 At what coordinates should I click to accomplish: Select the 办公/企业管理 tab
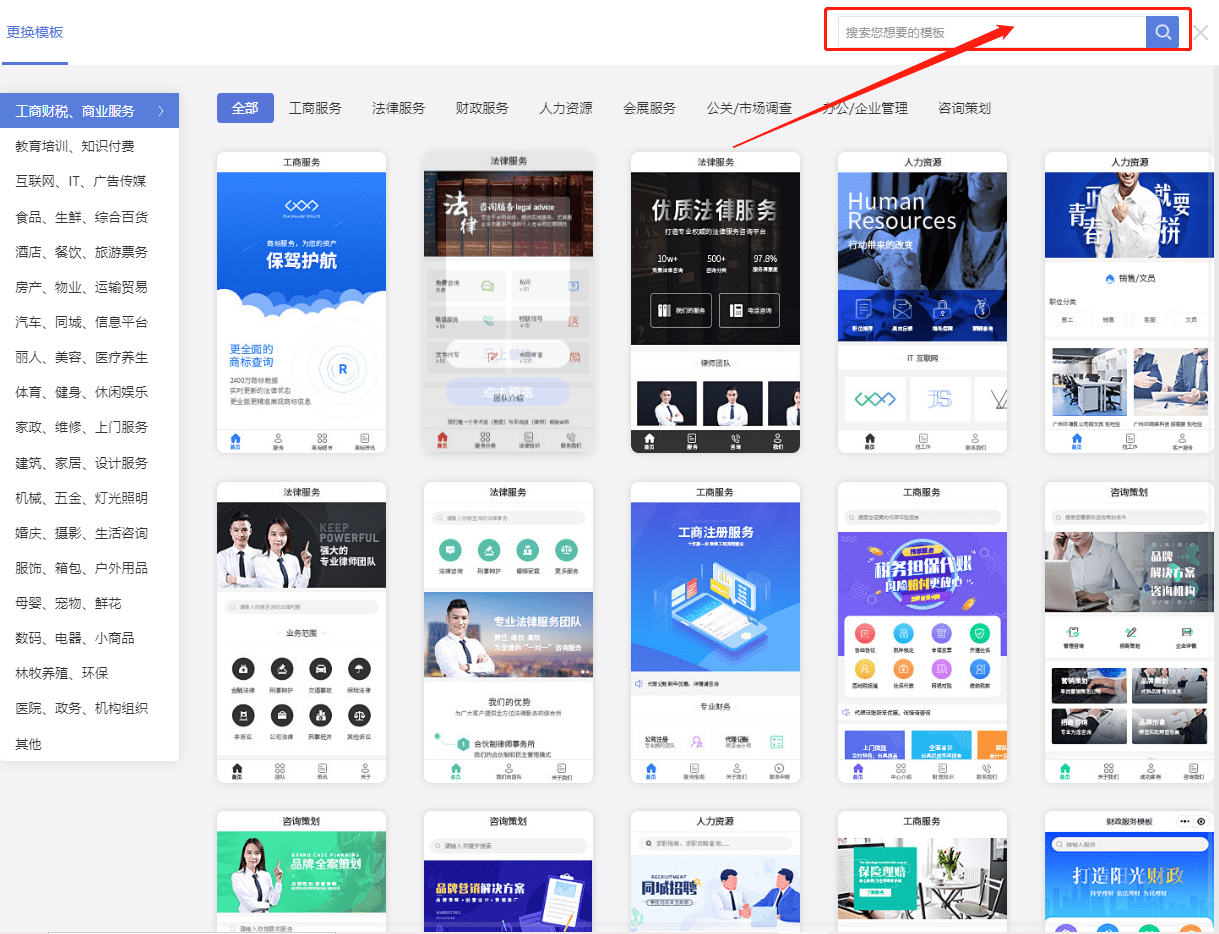point(865,108)
